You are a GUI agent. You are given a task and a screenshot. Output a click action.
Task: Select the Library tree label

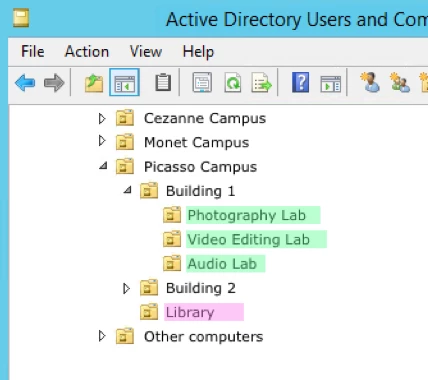click(190, 313)
